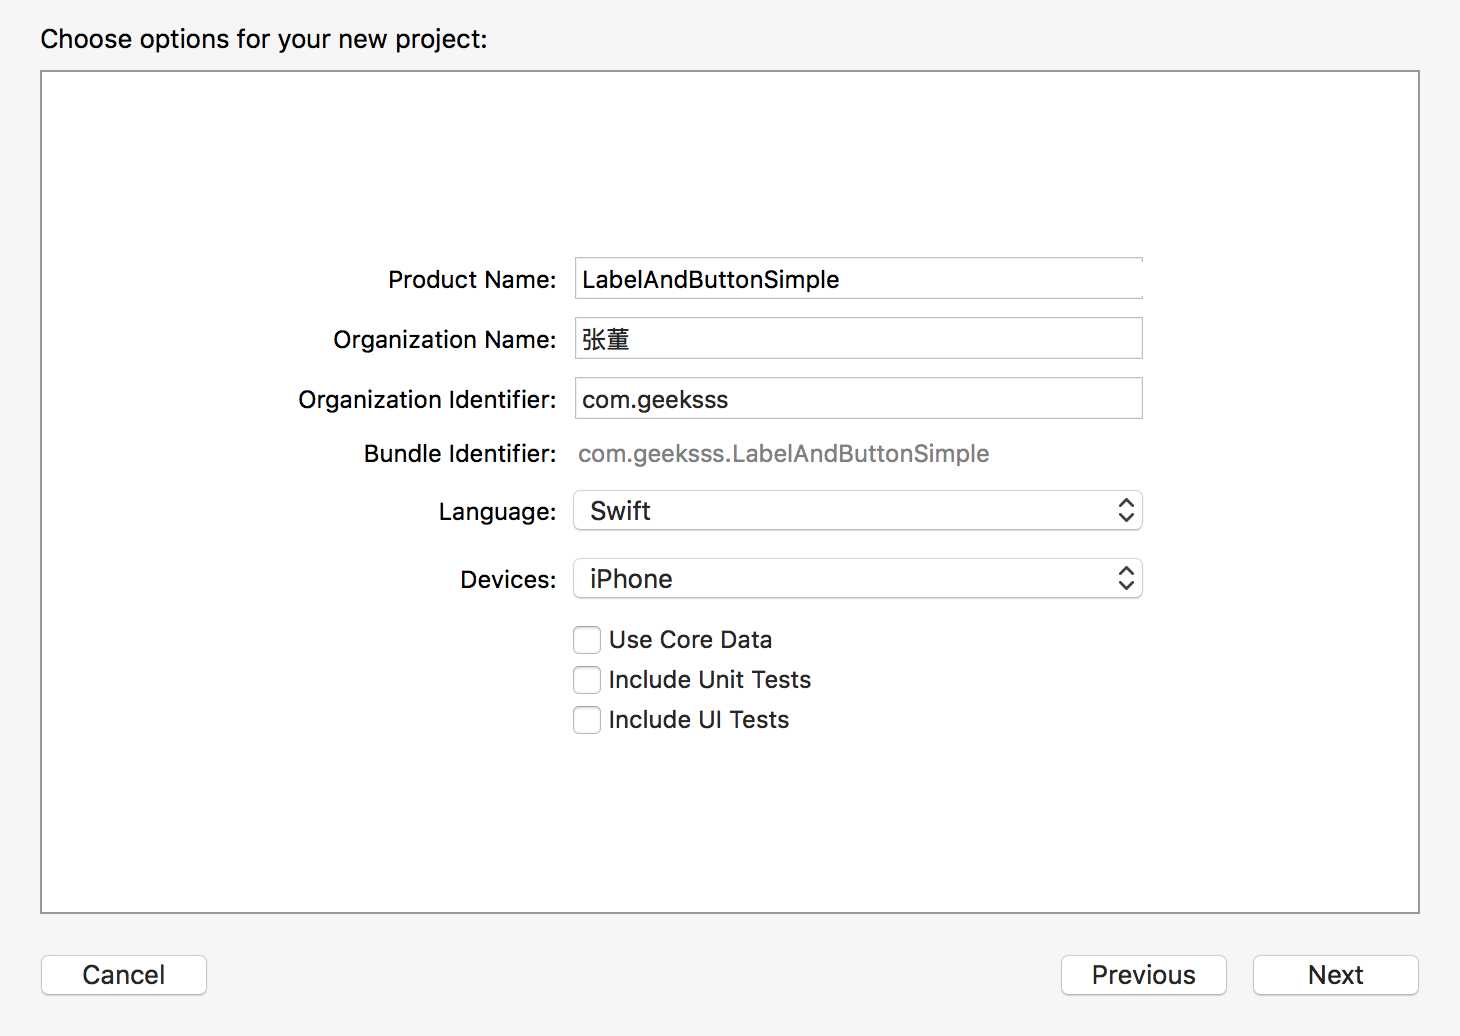The width and height of the screenshot is (1460, 1036).
Task: Proceed with the Next button
Action: tap(1335, 975)
